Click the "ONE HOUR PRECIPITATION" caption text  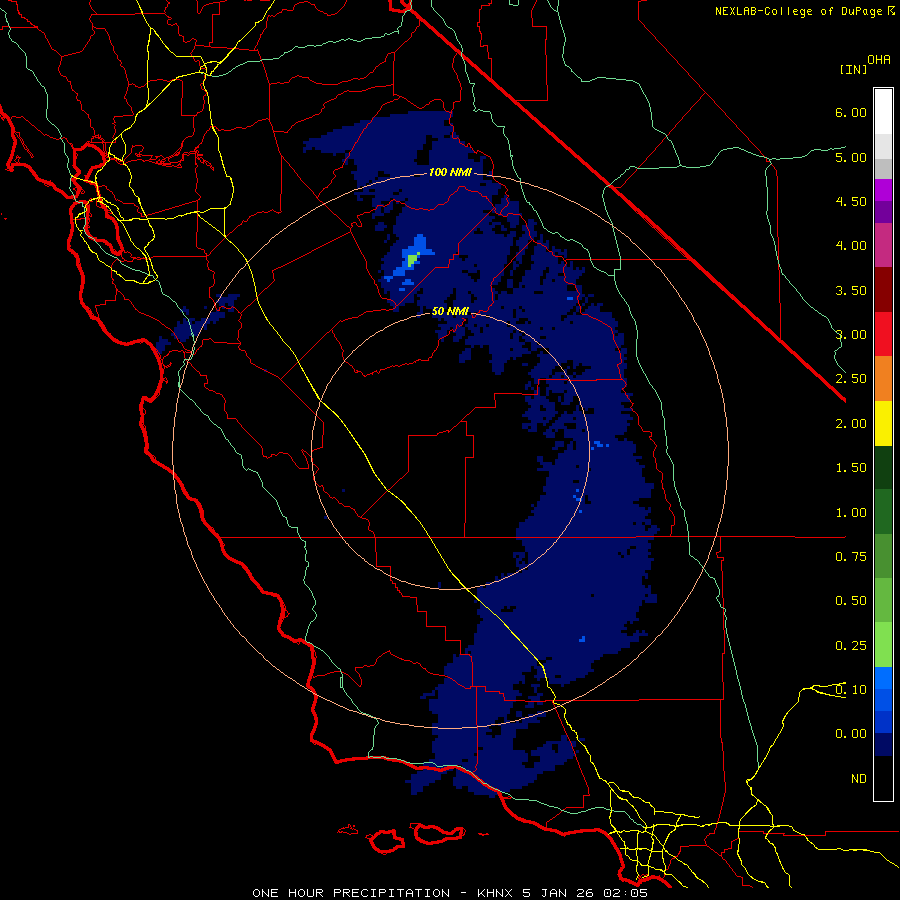(x=351, y=893)
